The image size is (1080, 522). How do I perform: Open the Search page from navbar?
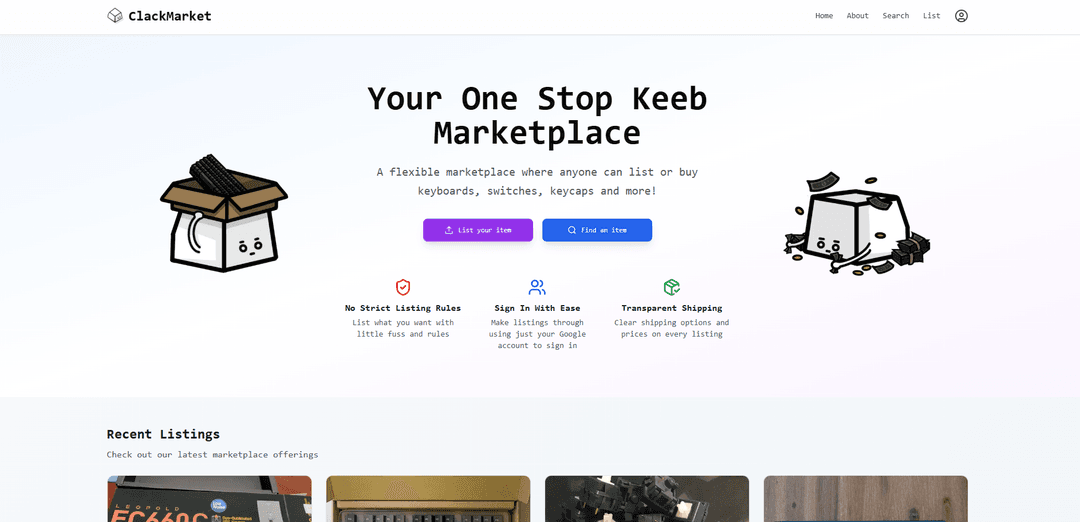895,16
